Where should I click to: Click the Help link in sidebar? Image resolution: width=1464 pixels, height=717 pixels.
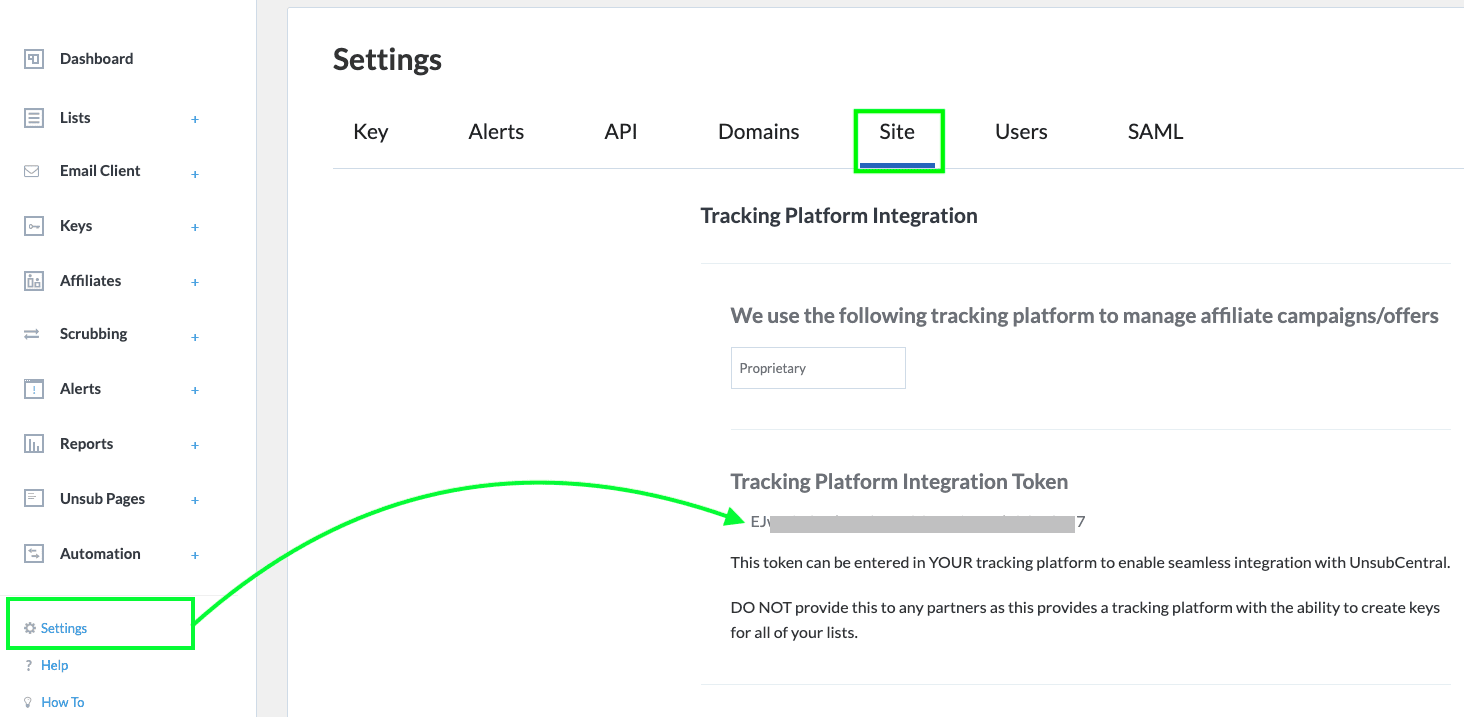(x=54, y=665)
